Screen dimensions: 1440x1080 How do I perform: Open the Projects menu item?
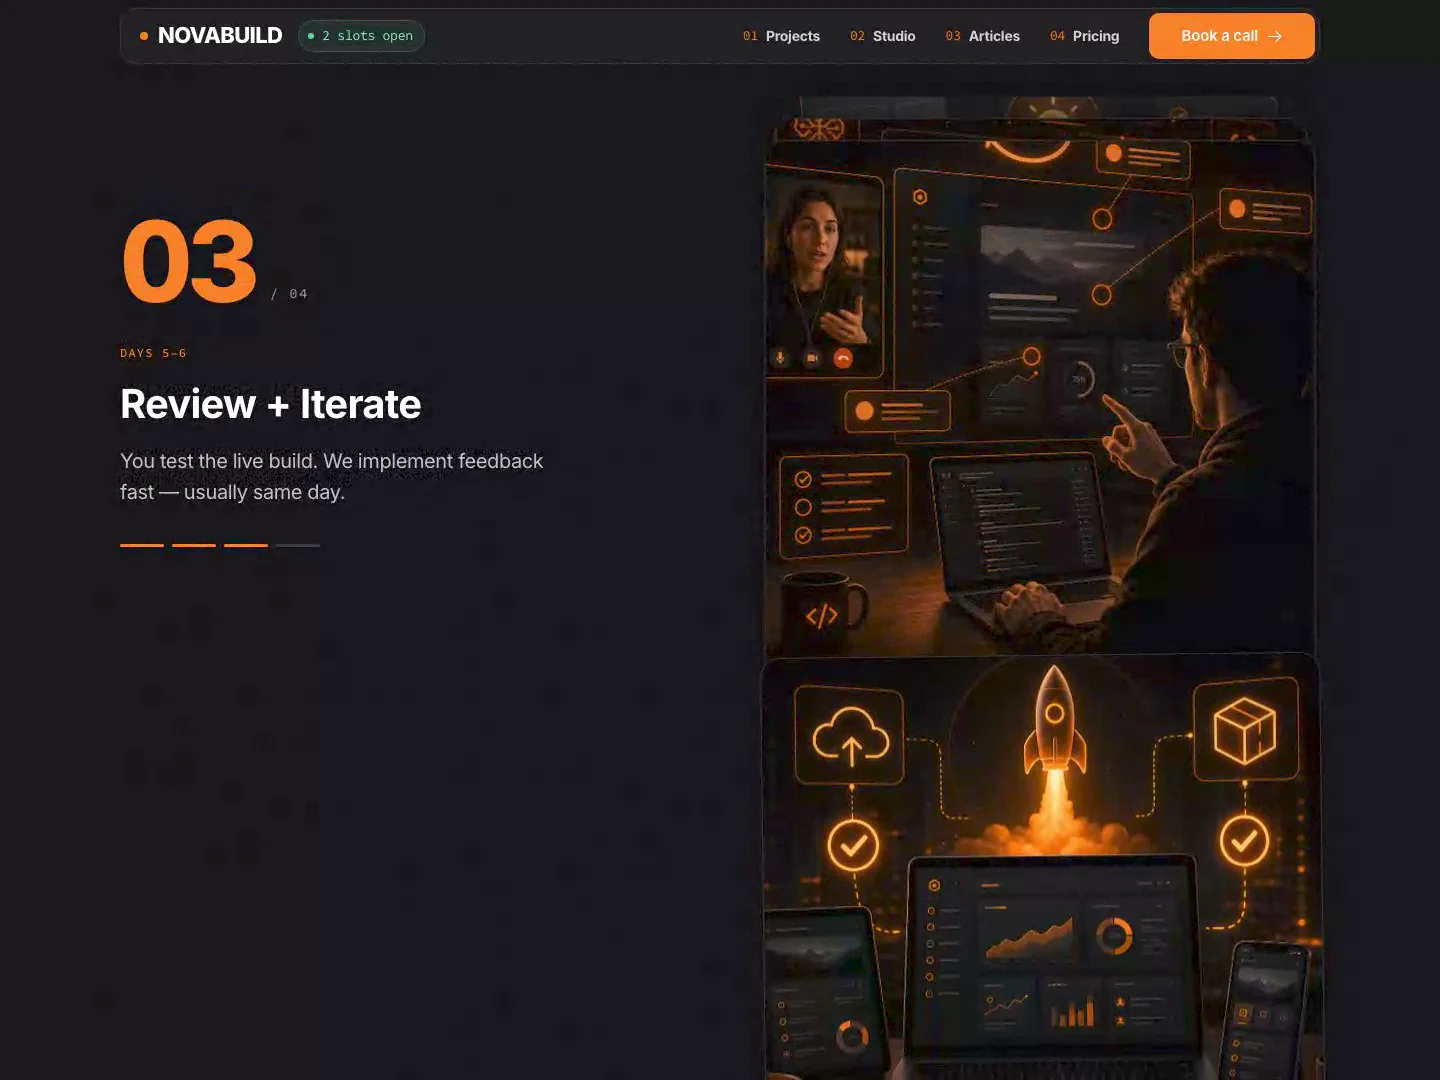pos(781,36)
